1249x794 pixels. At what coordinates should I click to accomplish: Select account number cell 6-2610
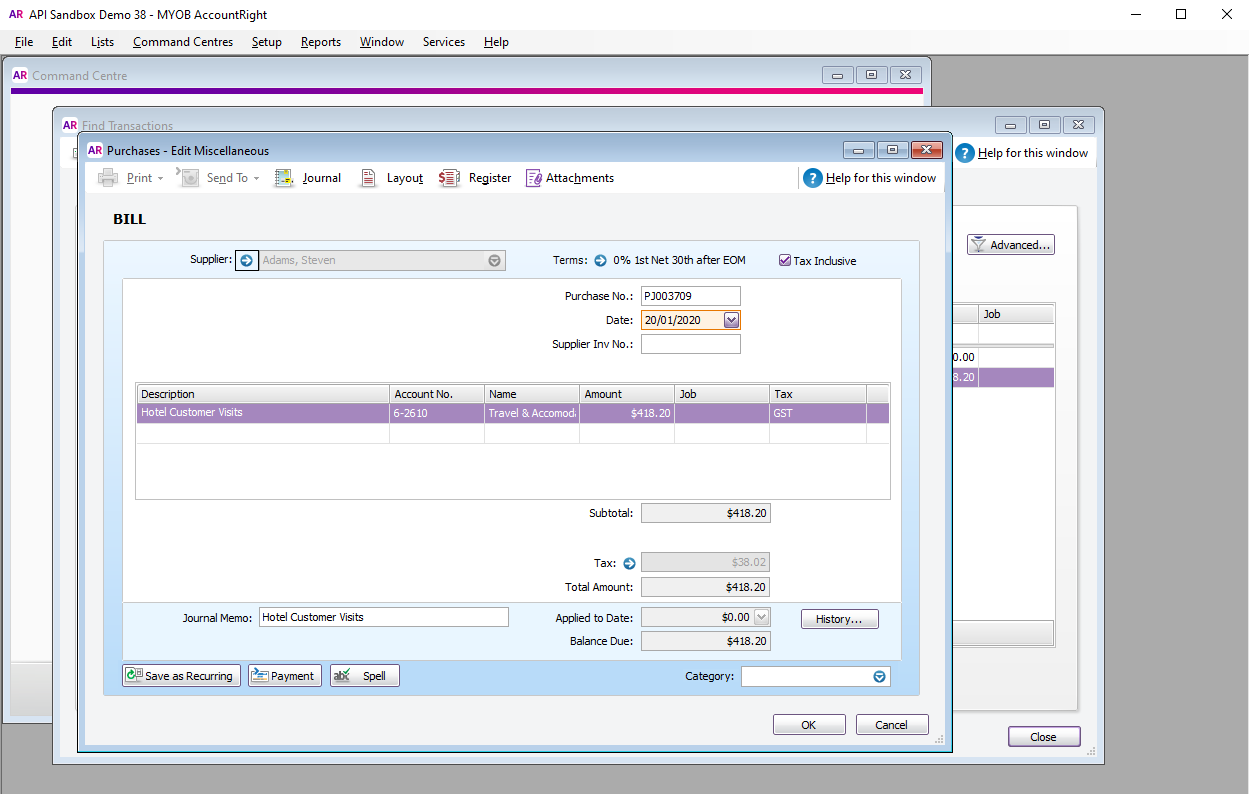pos(437,413)
